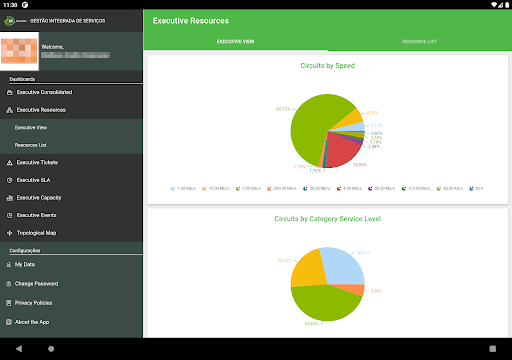The image size is (512, 360).
Task: Select the Executive View tab
Action: pos(235,42)
